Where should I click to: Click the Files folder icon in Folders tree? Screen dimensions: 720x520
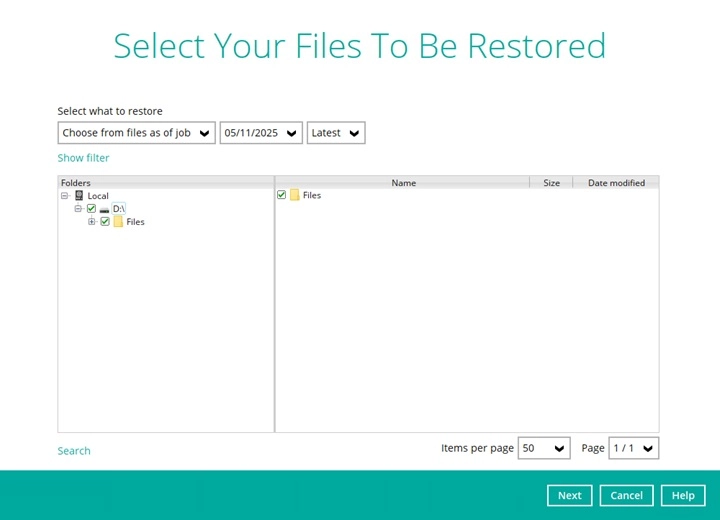[x=118, y=222]
